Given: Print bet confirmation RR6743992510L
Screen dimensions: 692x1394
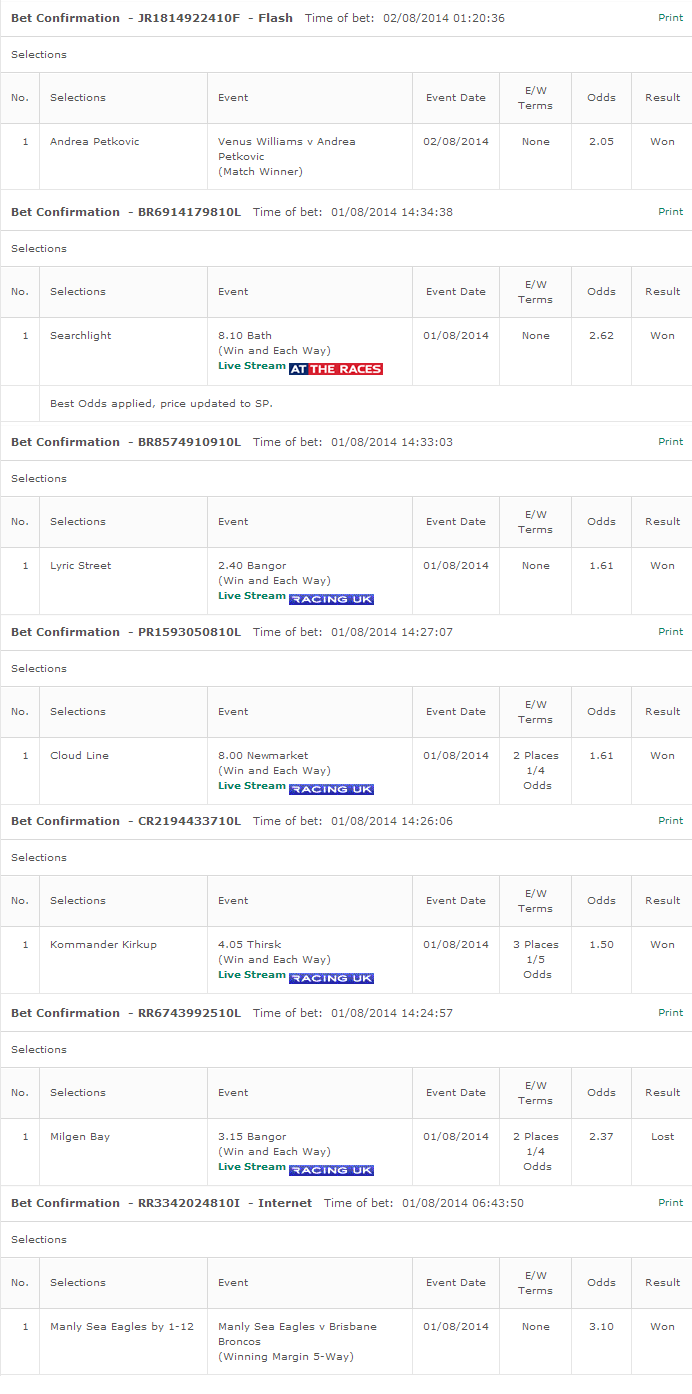Looking at the screenshot, I should tap(671, 1013).
